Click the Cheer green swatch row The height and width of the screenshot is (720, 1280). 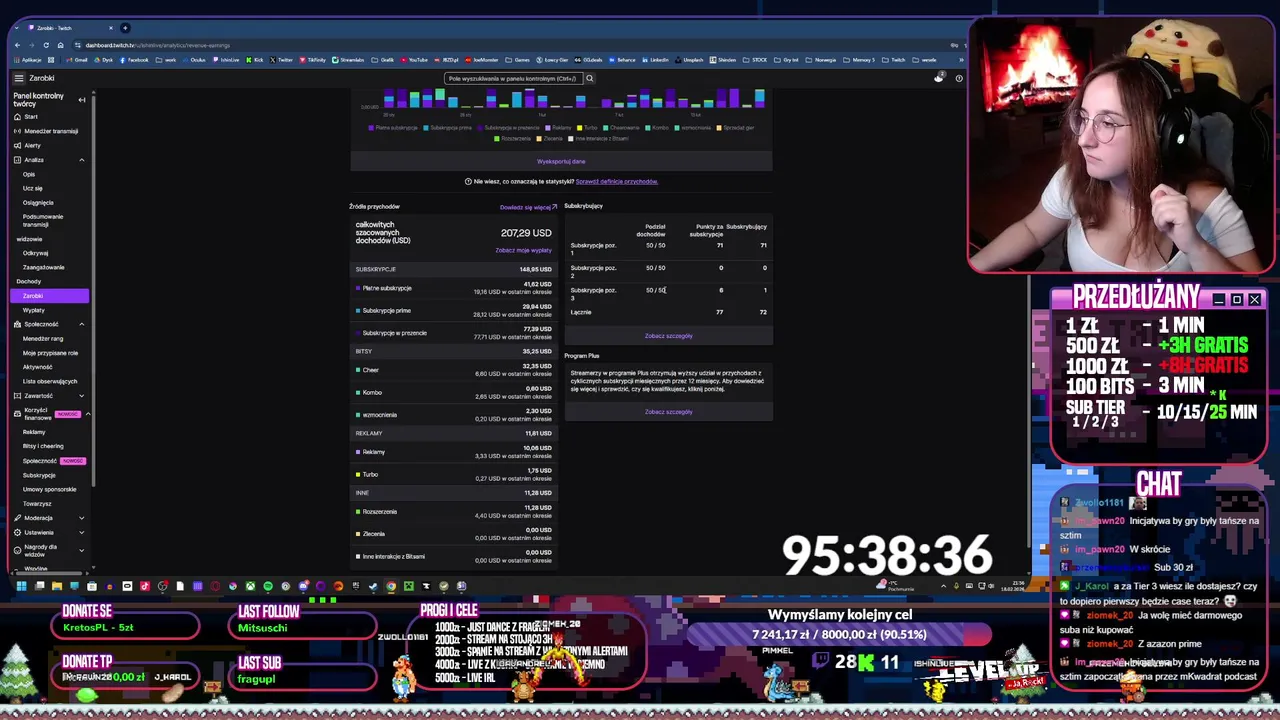[x=453, y=370]
